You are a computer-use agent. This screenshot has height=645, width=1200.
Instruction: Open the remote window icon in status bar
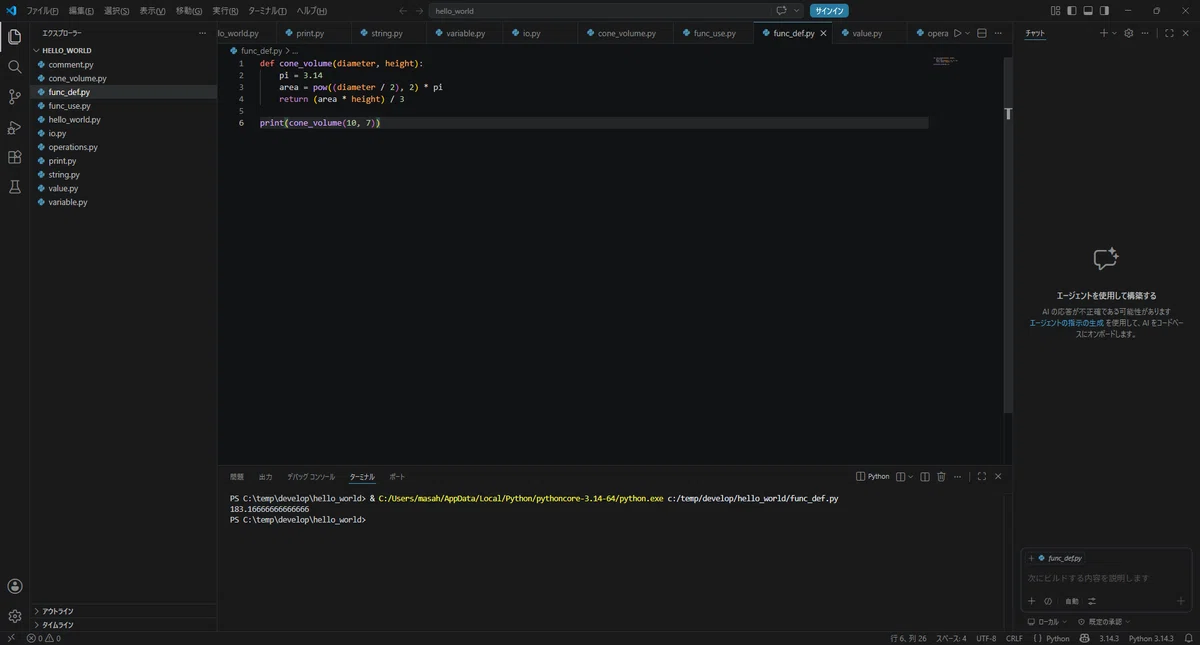[11, 638]
